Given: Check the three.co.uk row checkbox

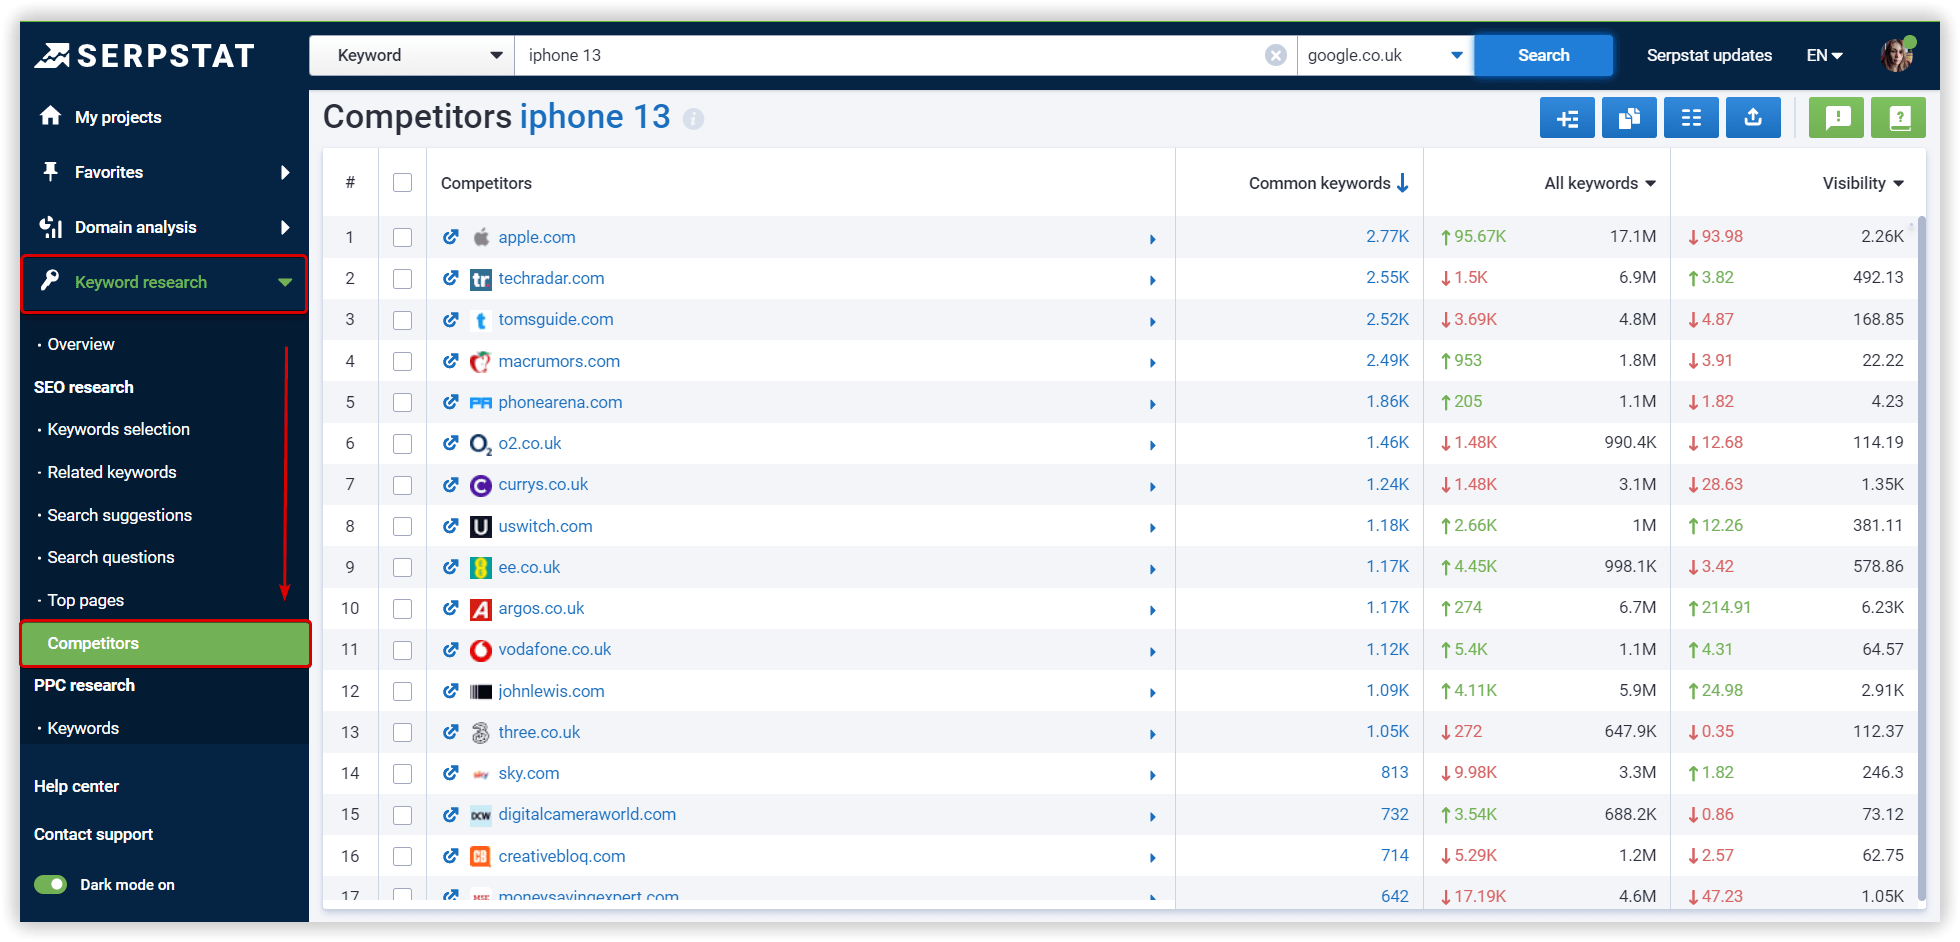Looking at the screenshot, I should (402, 732).
